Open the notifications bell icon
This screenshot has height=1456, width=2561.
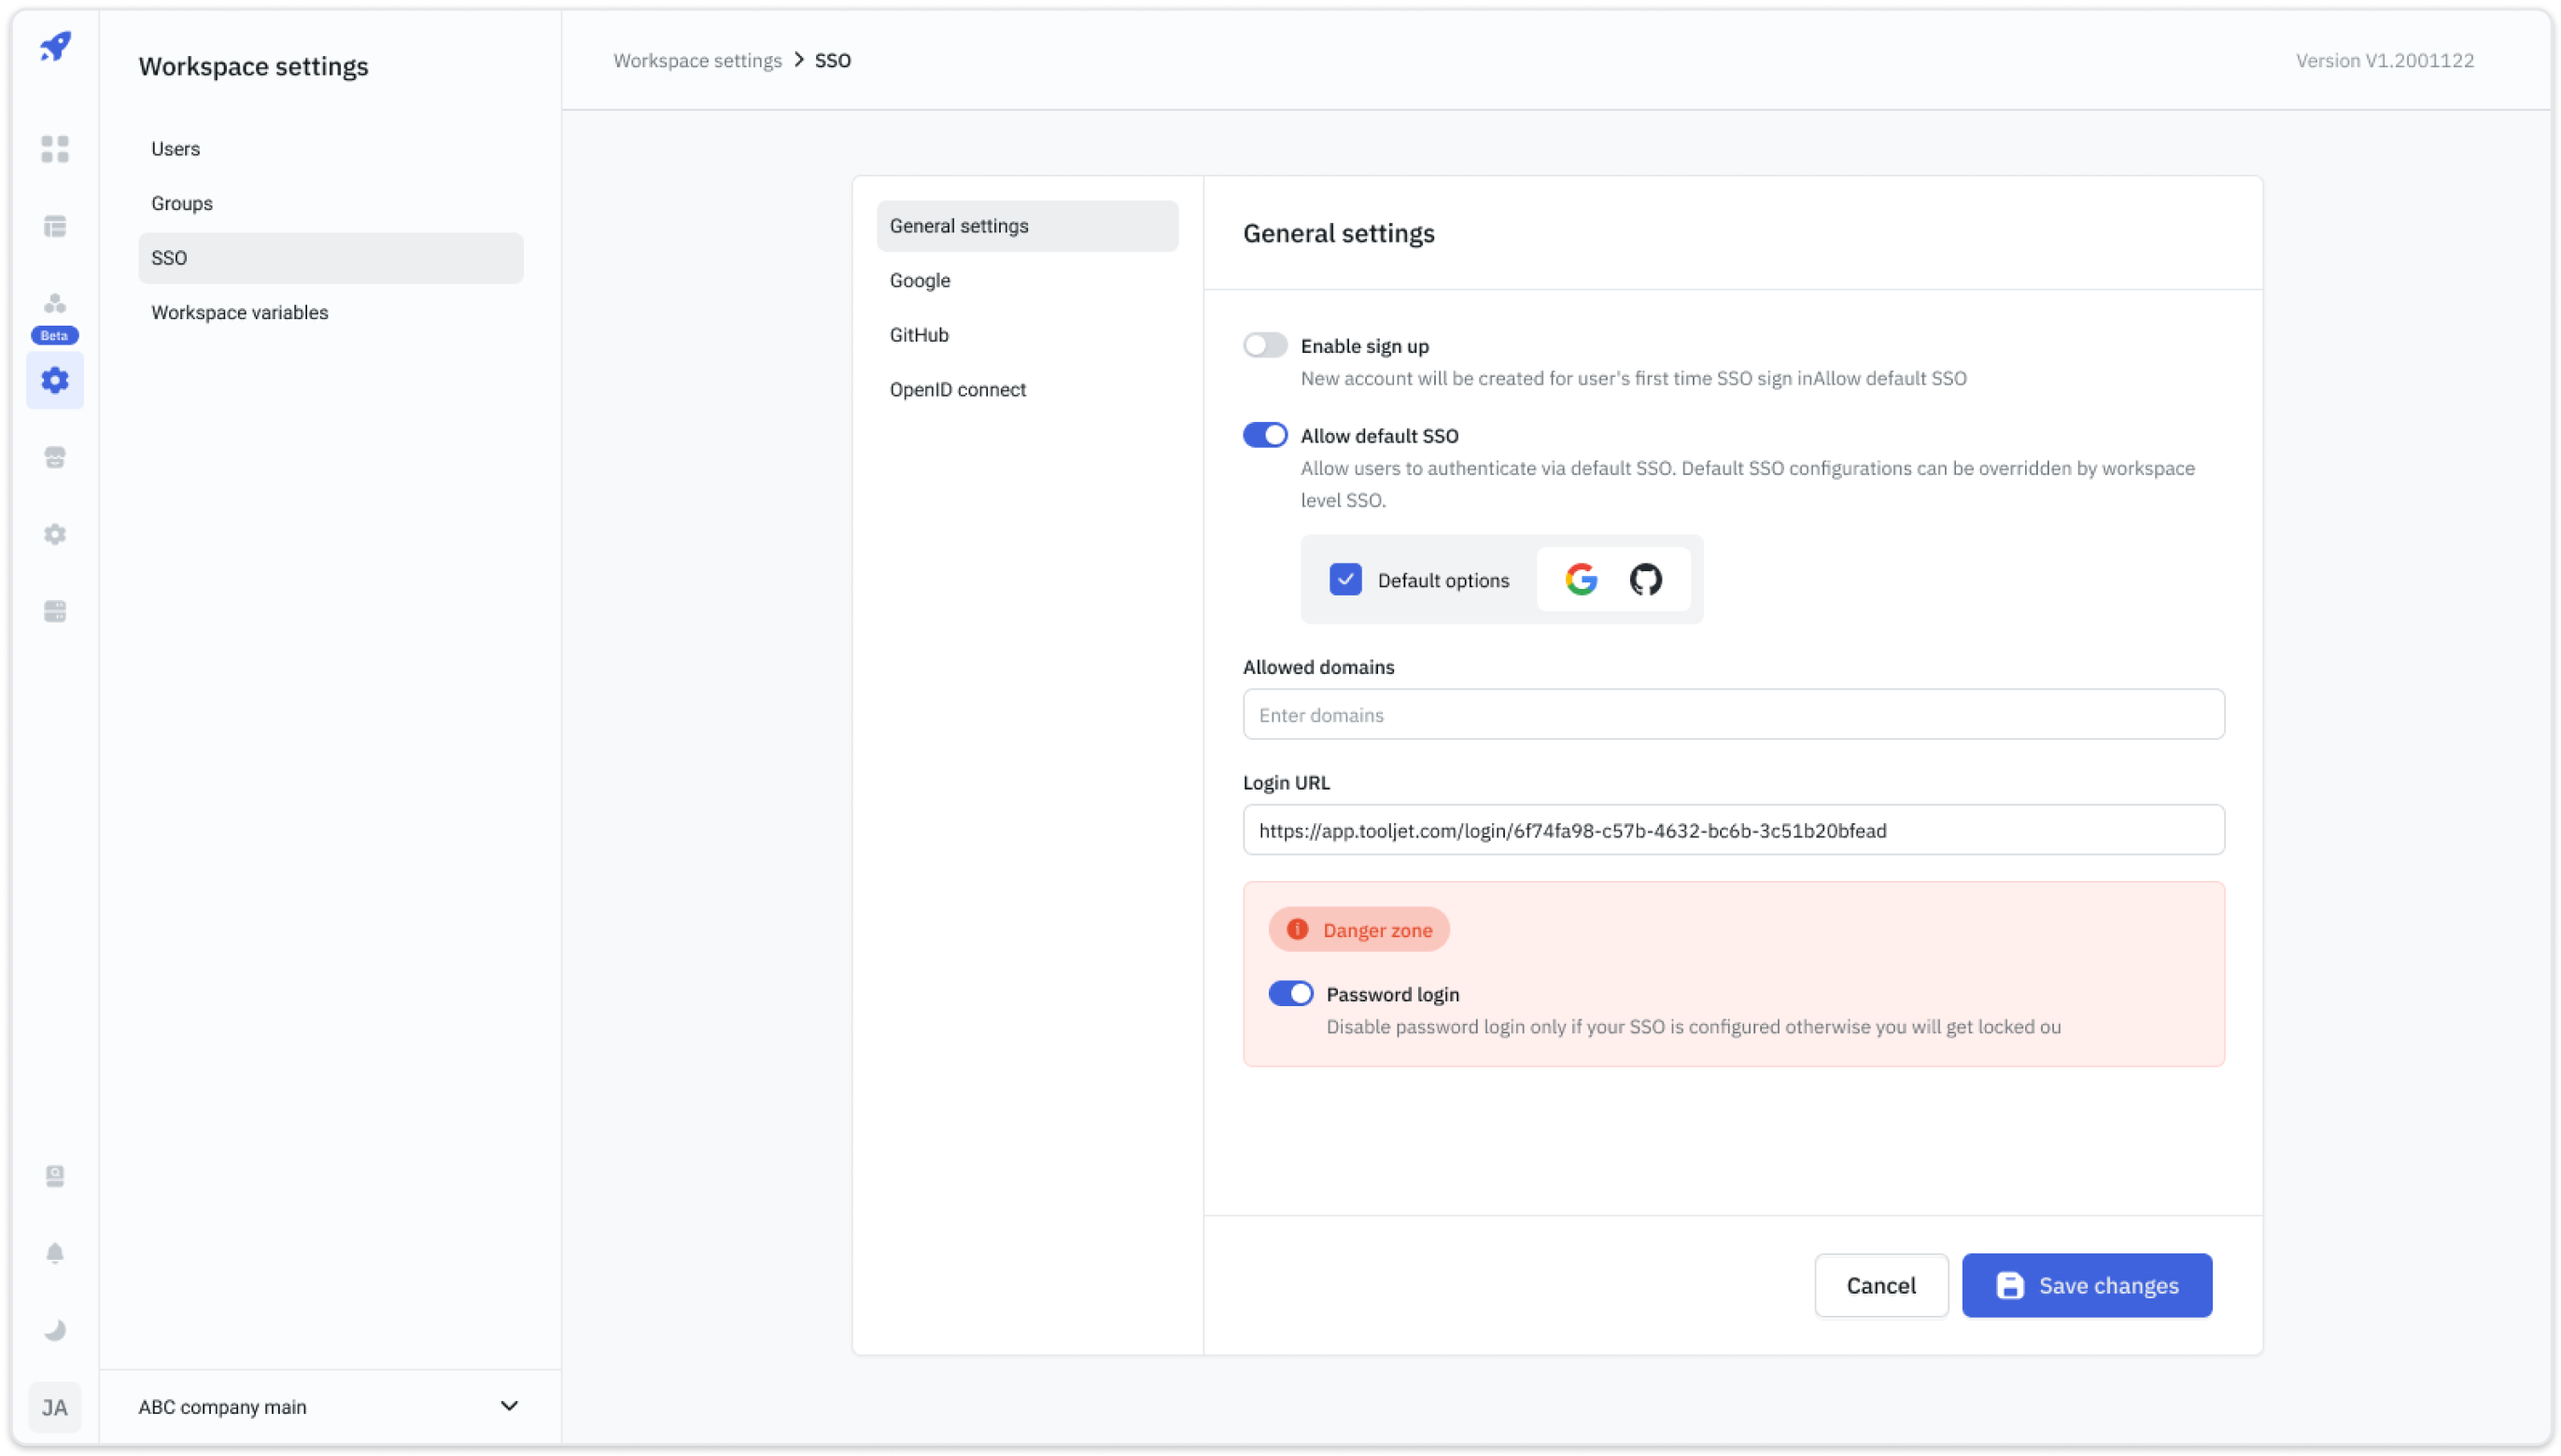tap(55, 1253)
